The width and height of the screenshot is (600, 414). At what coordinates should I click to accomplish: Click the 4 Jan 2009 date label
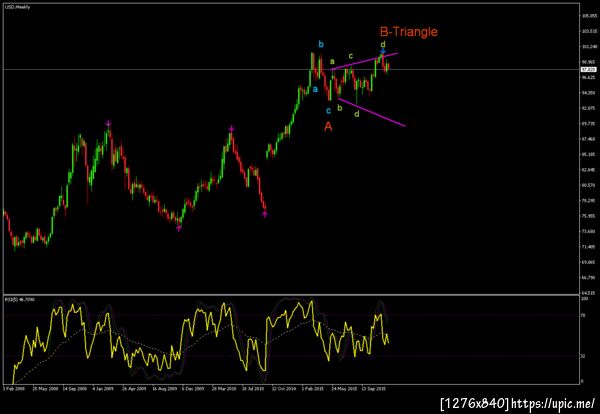coord(104,388)
